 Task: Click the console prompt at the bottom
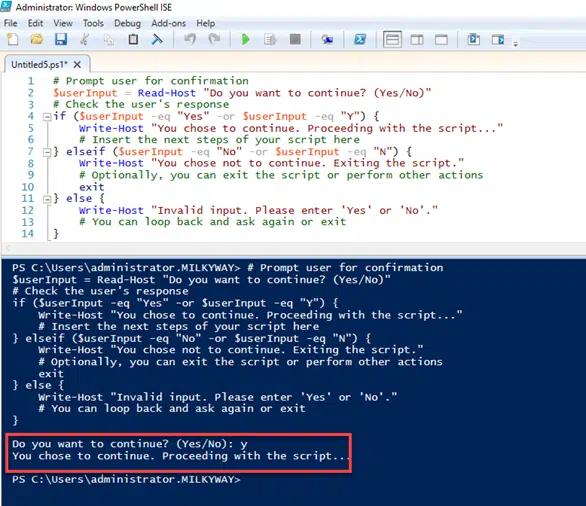tap(126, 479)
